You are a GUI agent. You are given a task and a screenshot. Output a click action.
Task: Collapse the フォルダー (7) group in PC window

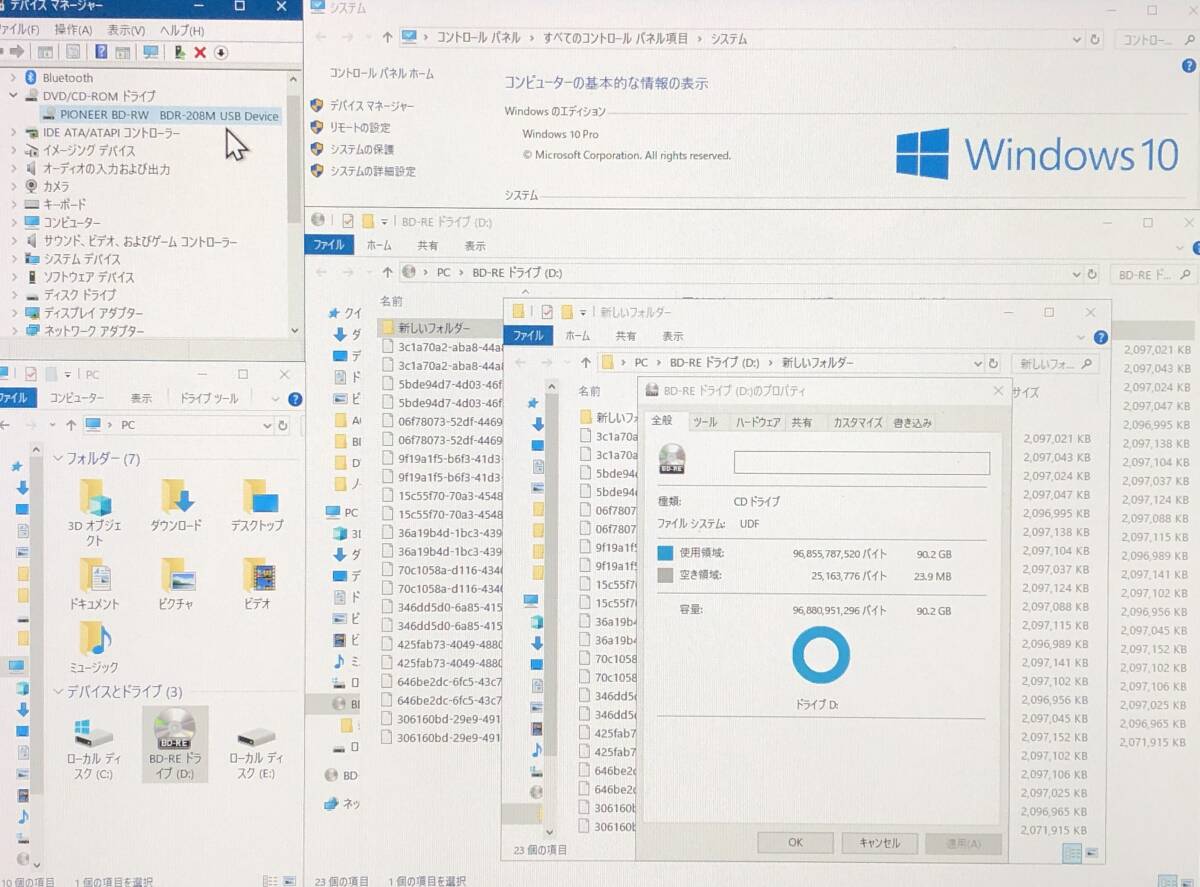pyautogui.click(x=59, y=458)
